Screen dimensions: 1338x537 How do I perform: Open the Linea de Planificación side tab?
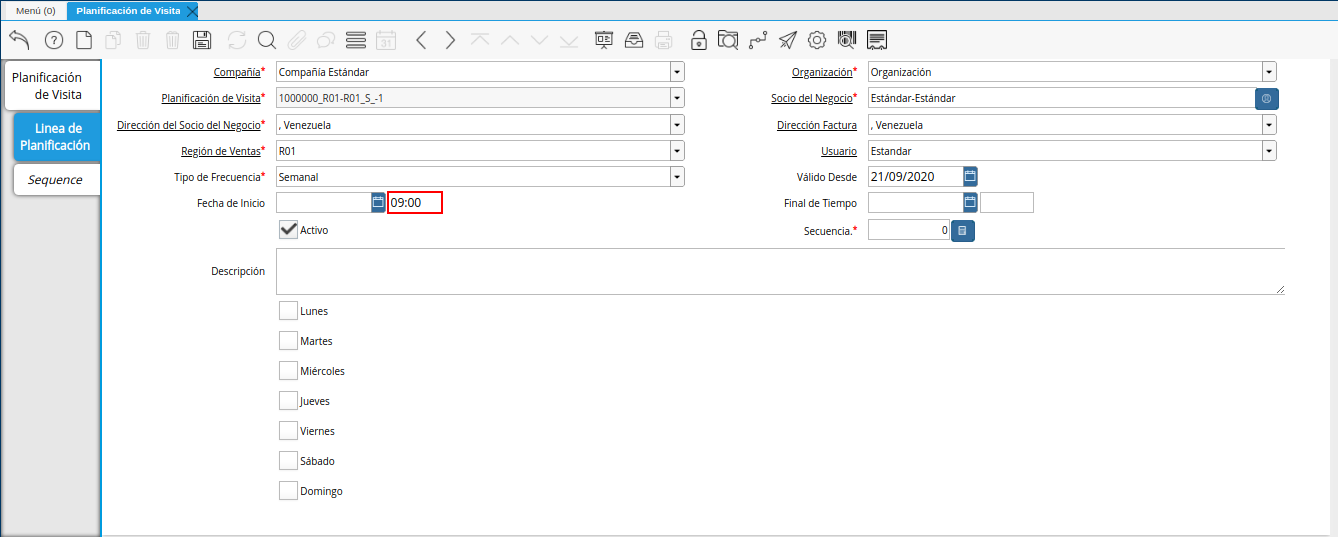click(57, 137)
